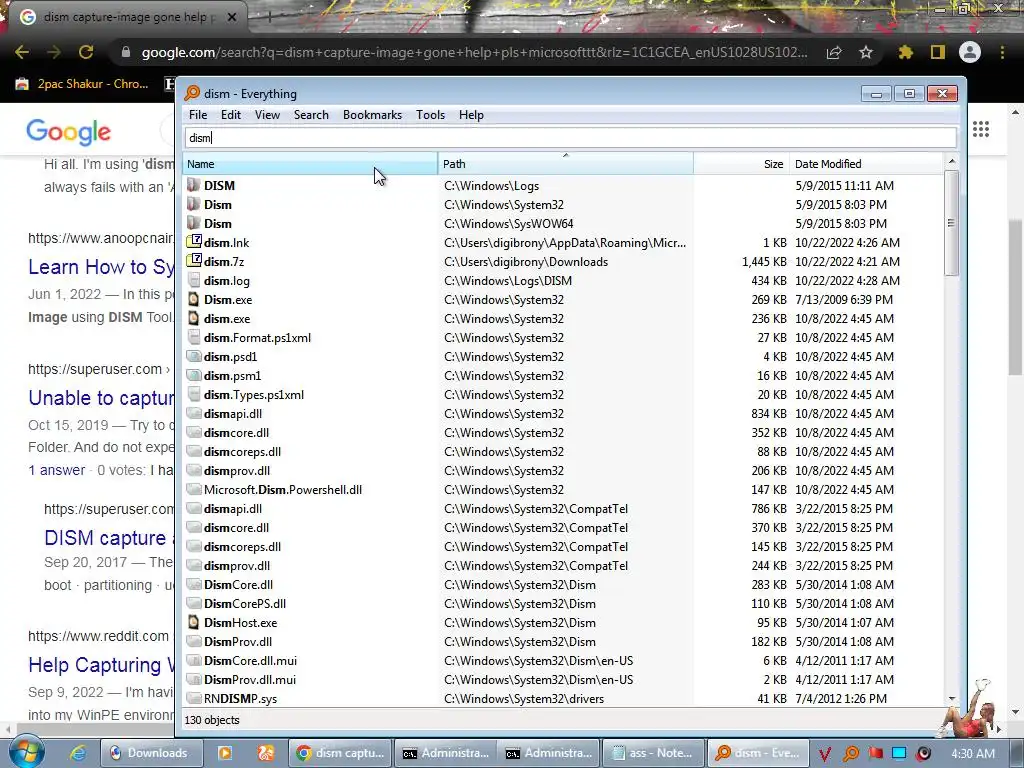This screenshot has height=768, width=1024.
Task: Select the dism.lnk shortcut icon
Action: coord(193,242)
